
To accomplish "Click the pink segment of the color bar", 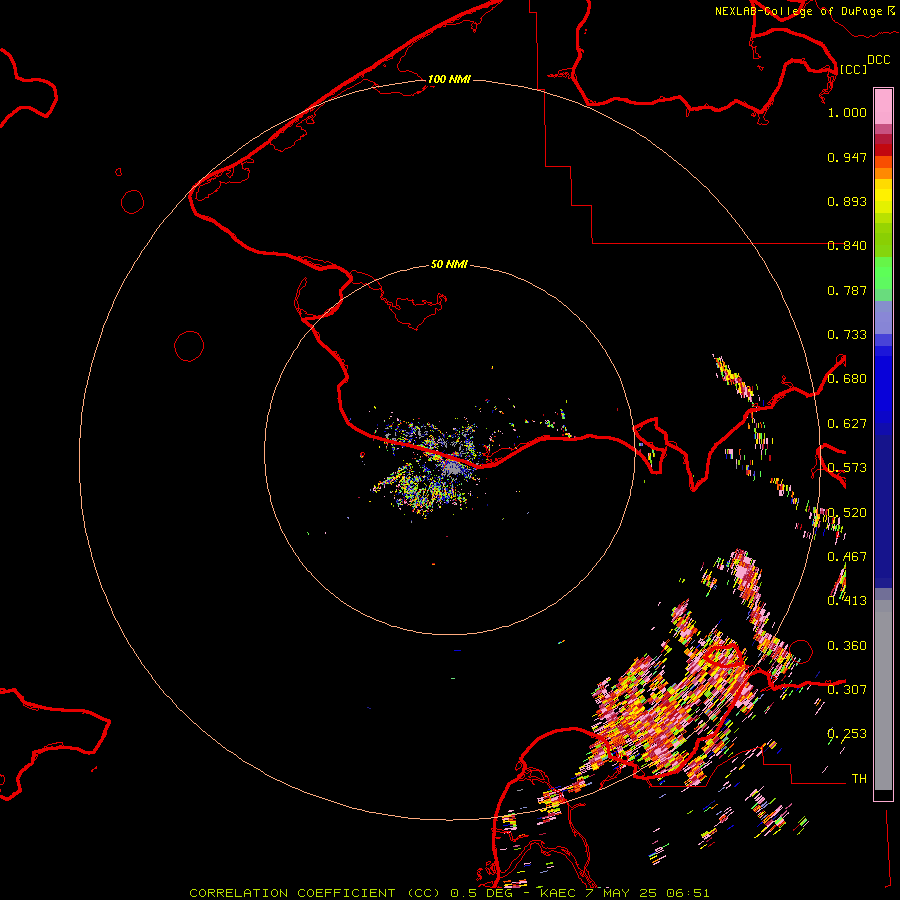I will pyautogui.click(x=883, y=107).
